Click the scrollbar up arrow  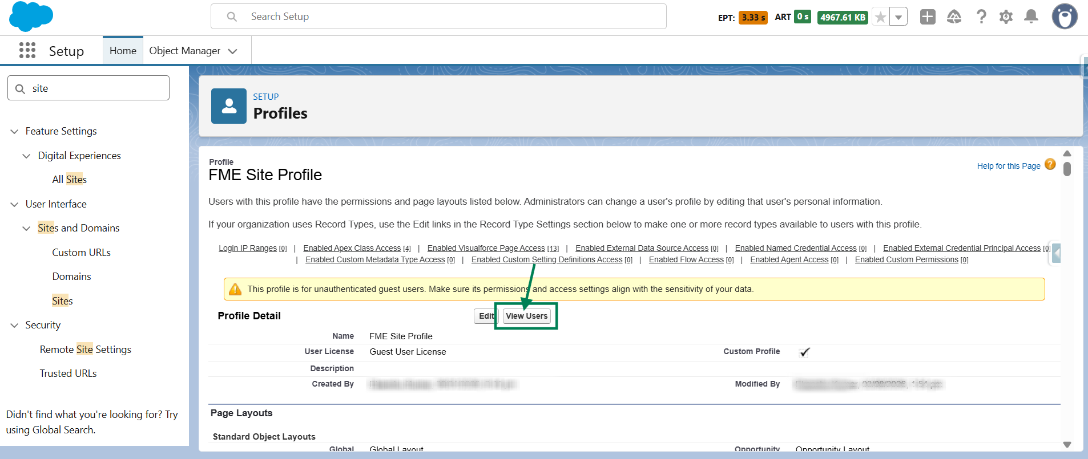pyautogui.click(x=1067, y=153)
